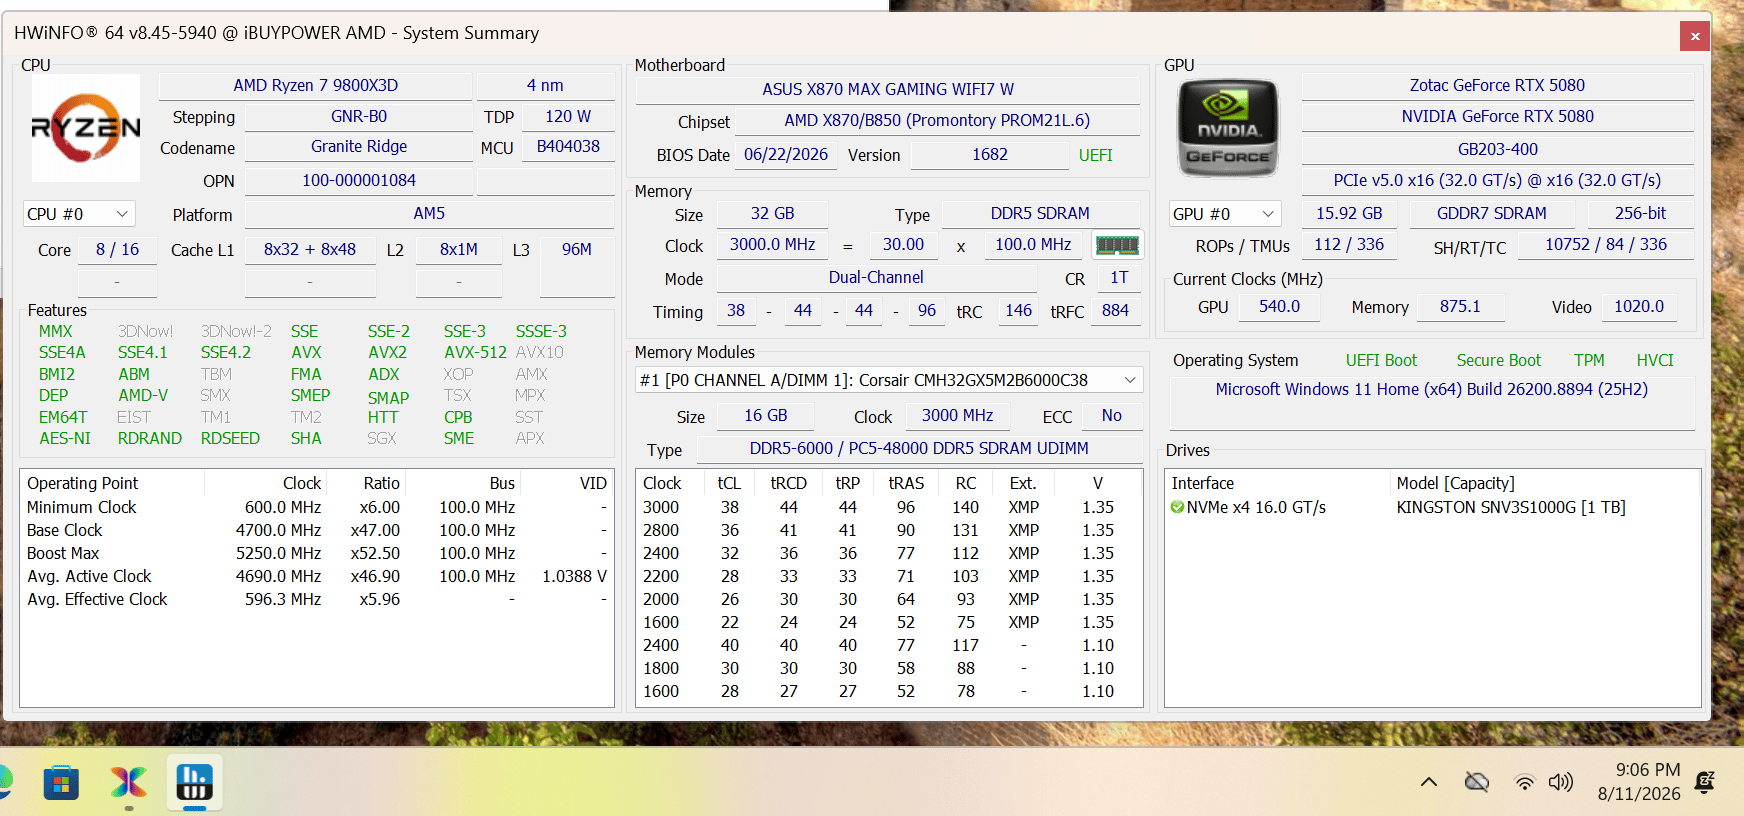The image size is (1744, 816).
Task: Click the 120 W TDP value
Action: [568, 117]
